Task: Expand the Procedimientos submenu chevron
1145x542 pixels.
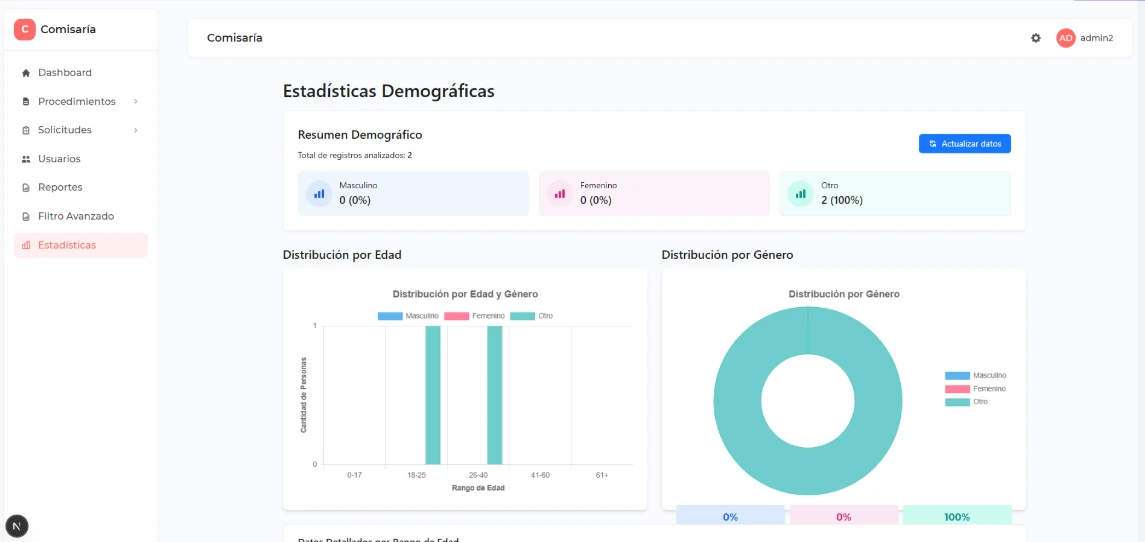Action: click(x=135, y=102)
